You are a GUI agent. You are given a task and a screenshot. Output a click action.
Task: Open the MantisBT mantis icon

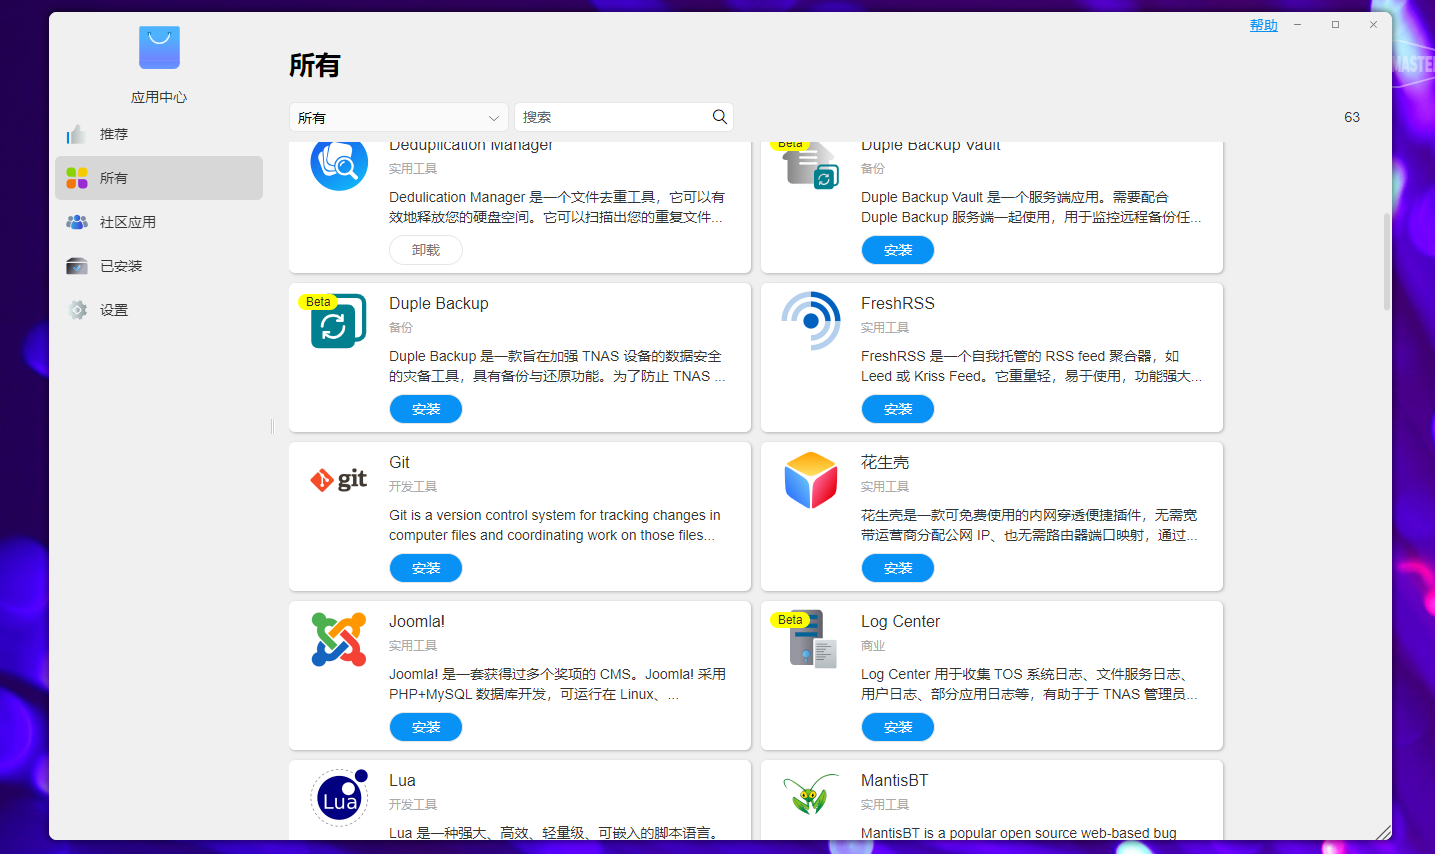pos(811,795)
